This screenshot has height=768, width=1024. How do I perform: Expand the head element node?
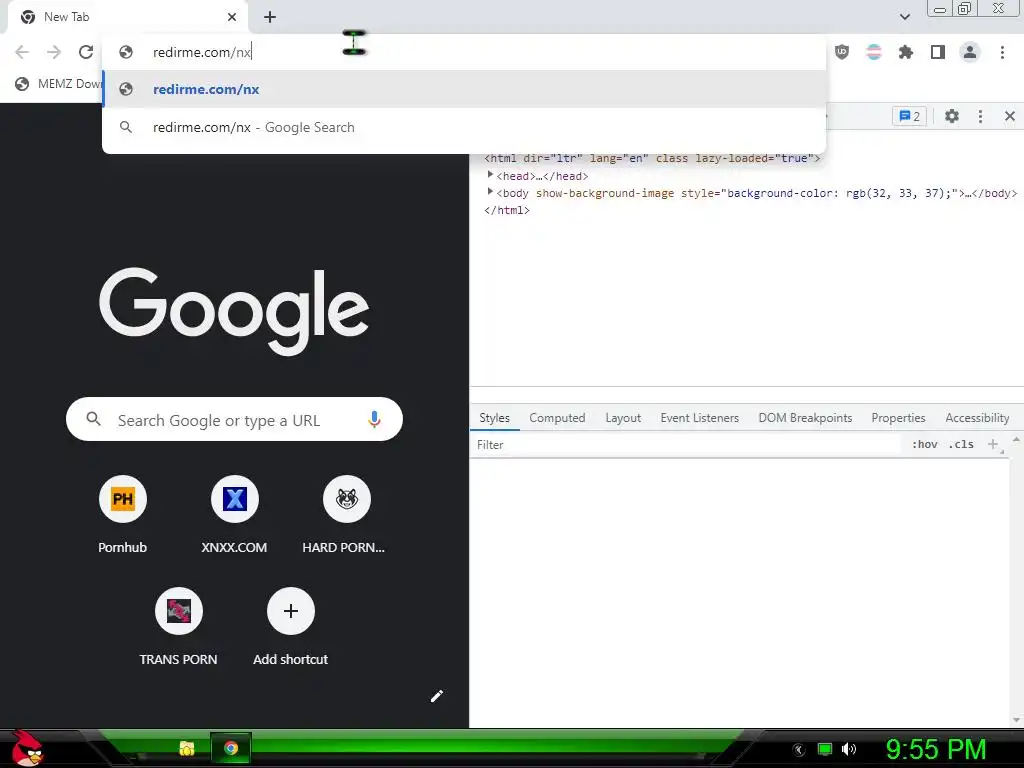tap(490, 175)
